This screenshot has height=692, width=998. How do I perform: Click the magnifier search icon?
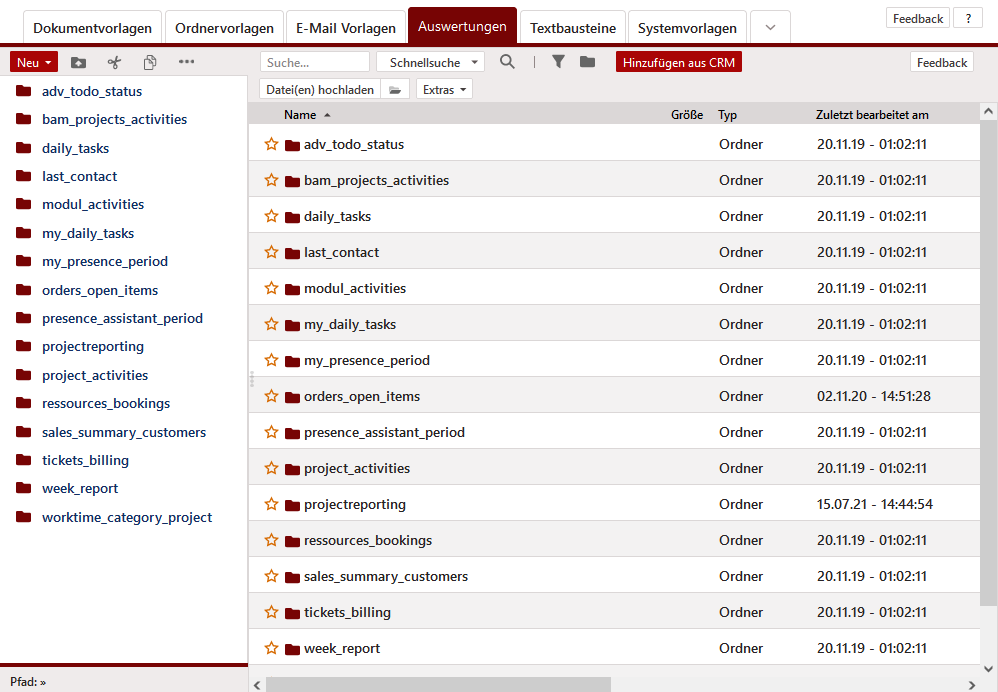[508, 62]
